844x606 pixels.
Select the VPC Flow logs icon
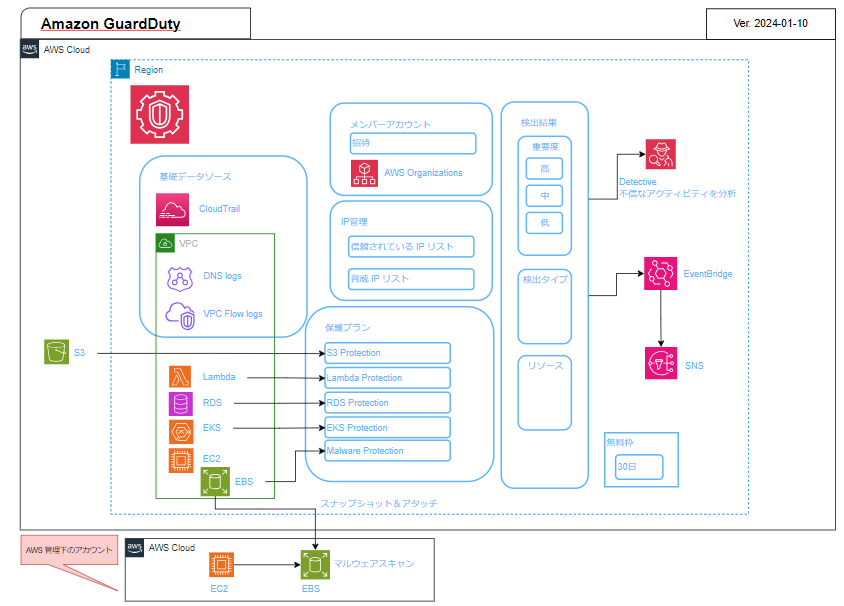(x=180, y=314)
